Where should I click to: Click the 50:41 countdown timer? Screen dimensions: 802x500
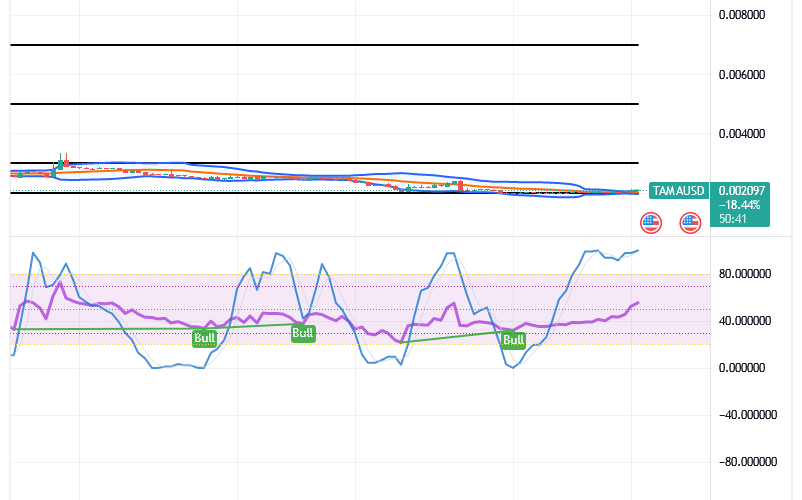click(732, 219)
